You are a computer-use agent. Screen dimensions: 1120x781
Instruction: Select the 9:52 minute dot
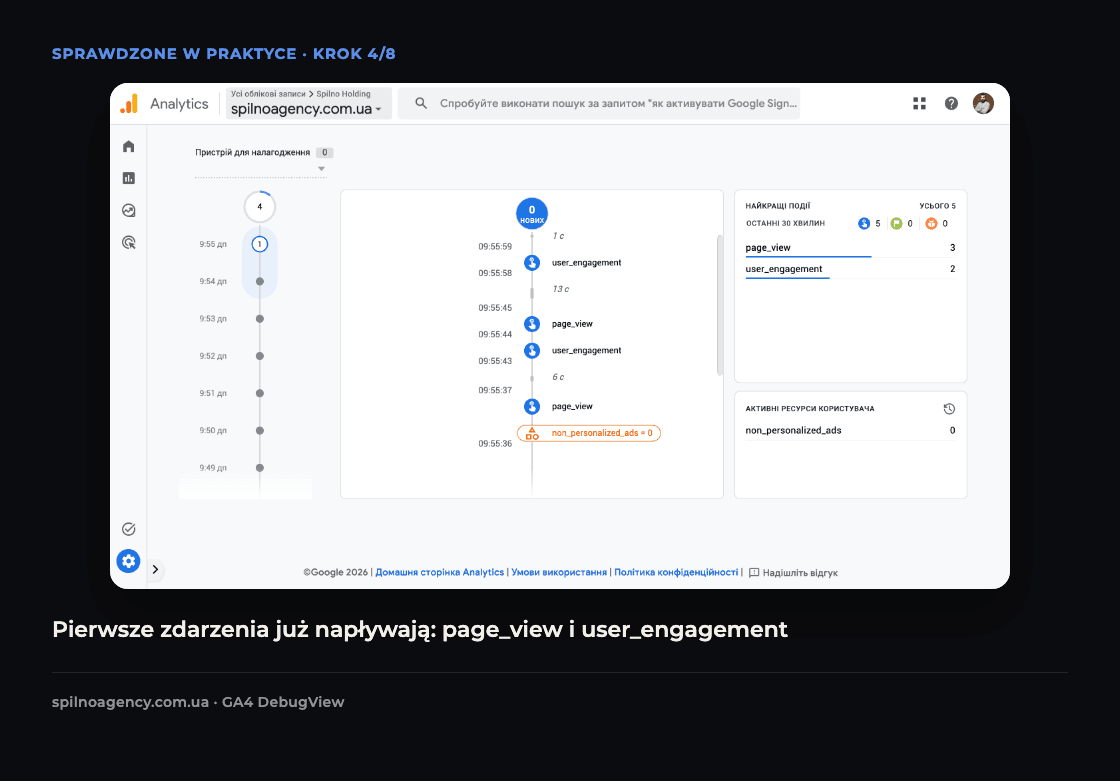point(260,356)
